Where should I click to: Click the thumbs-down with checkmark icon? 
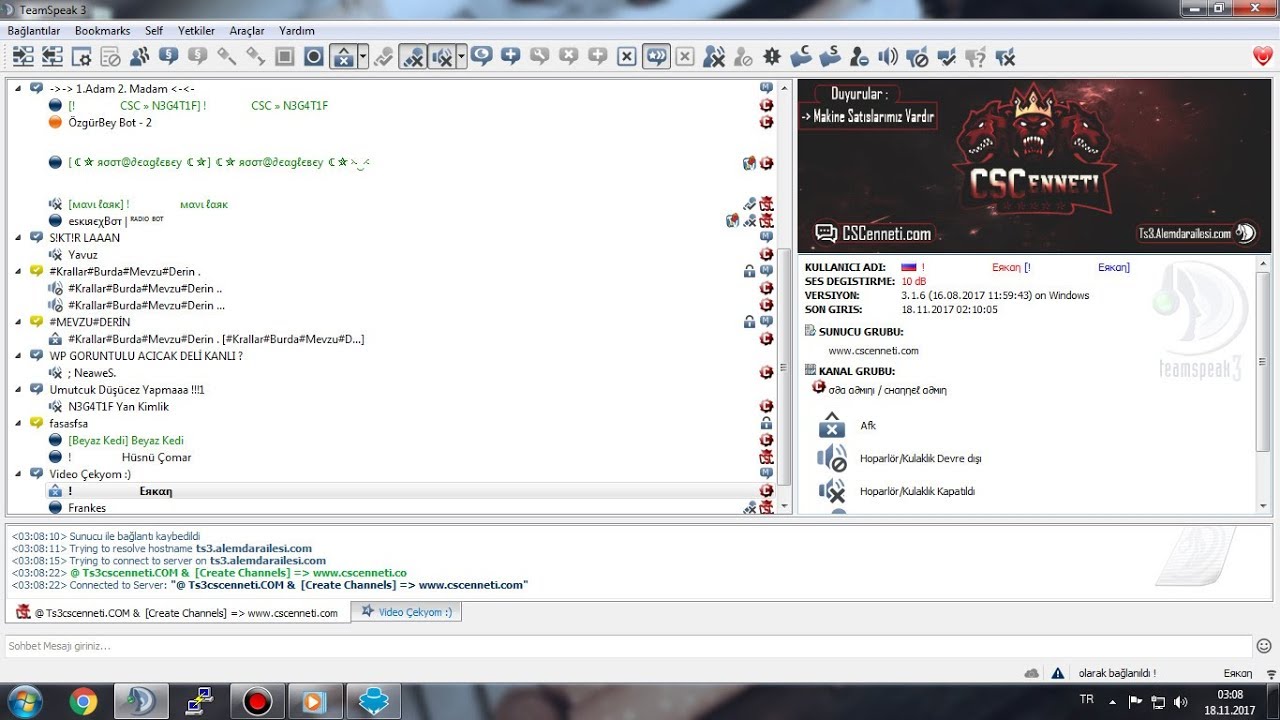(x=946, y=57)
